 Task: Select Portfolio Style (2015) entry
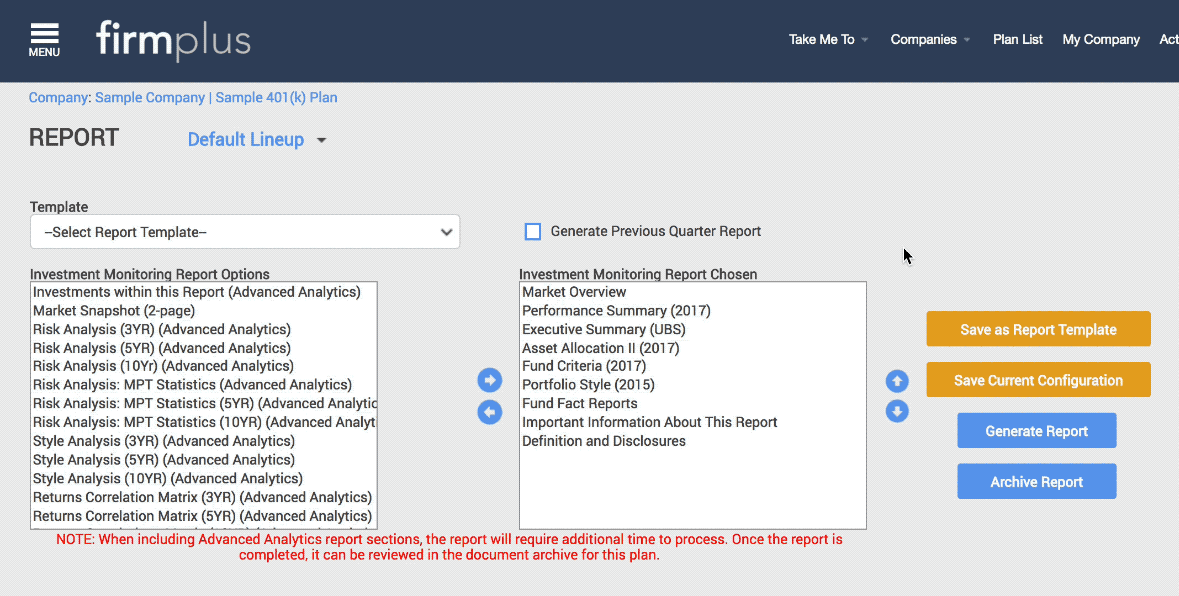point(693,385)
